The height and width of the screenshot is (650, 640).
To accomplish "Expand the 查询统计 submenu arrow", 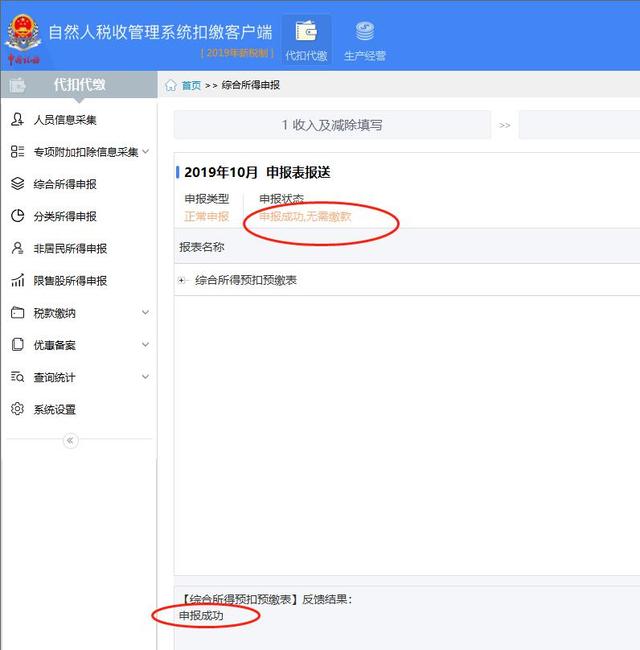I will 145,376.
